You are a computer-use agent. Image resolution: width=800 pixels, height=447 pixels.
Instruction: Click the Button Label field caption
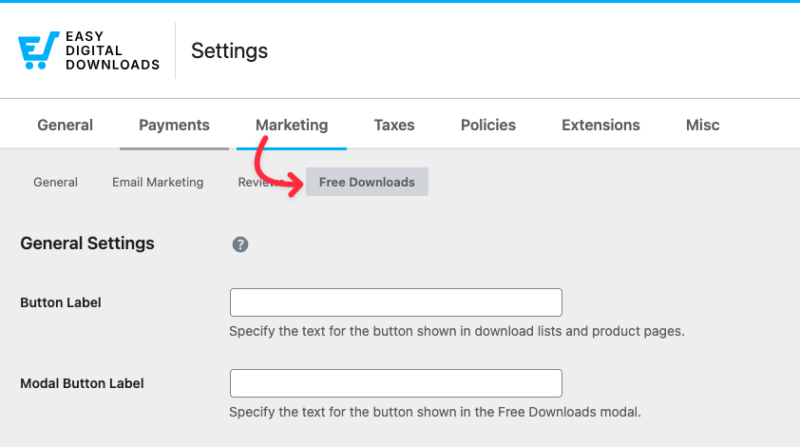(x=61, y=303)
